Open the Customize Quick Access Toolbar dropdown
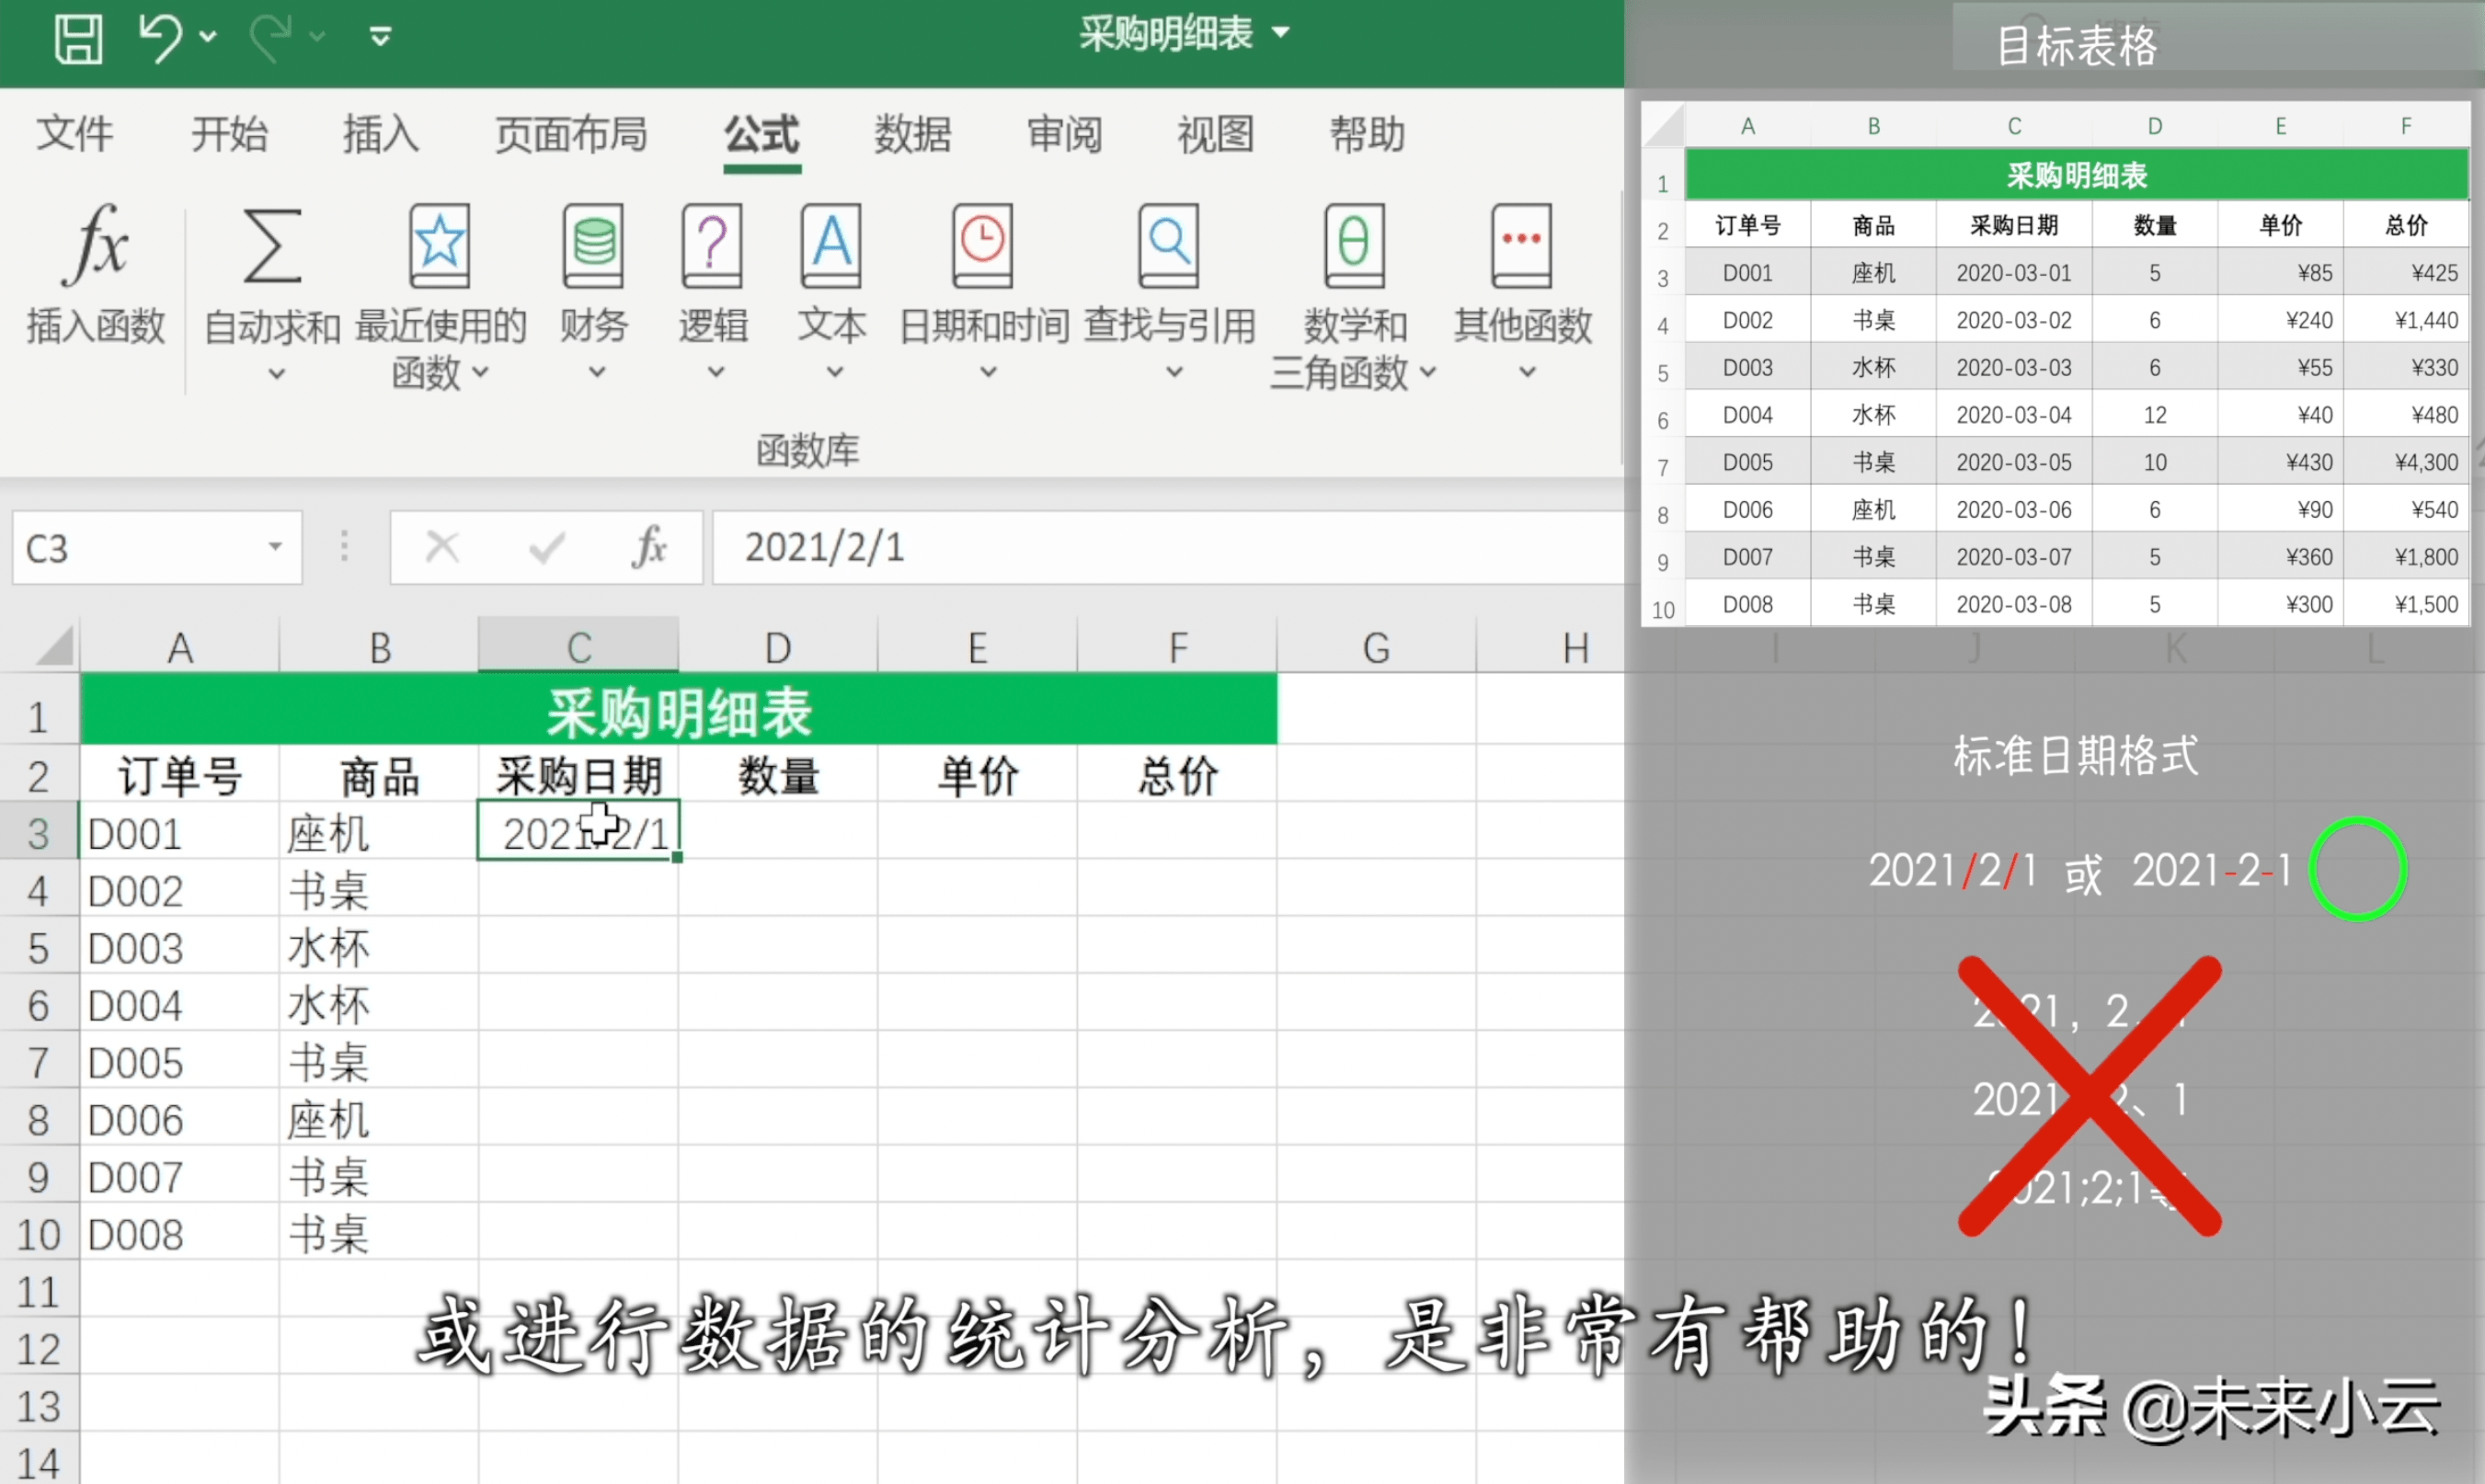The width and height of the screenshot is (2485, 1484). click(x=380, y=38)
